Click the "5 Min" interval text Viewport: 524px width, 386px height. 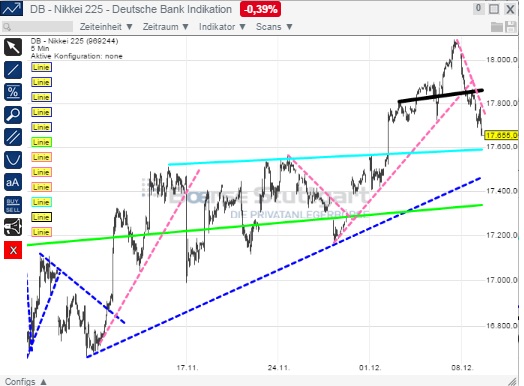click(40, 48)
